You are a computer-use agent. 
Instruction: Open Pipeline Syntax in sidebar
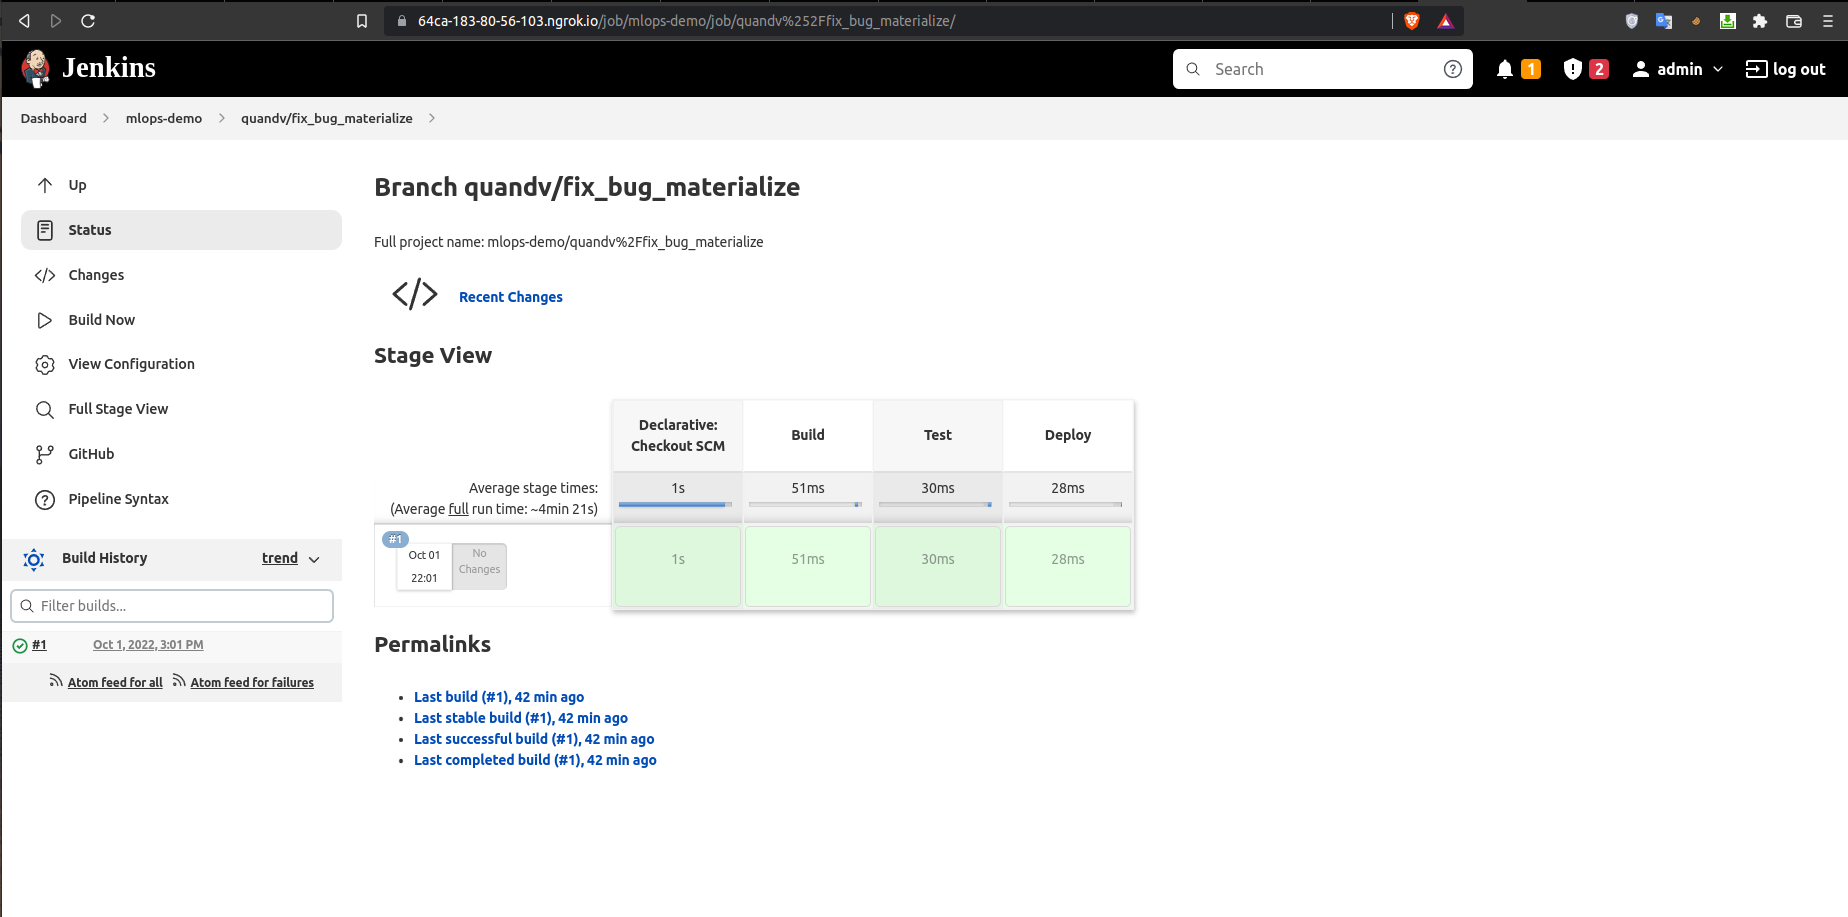118,499
